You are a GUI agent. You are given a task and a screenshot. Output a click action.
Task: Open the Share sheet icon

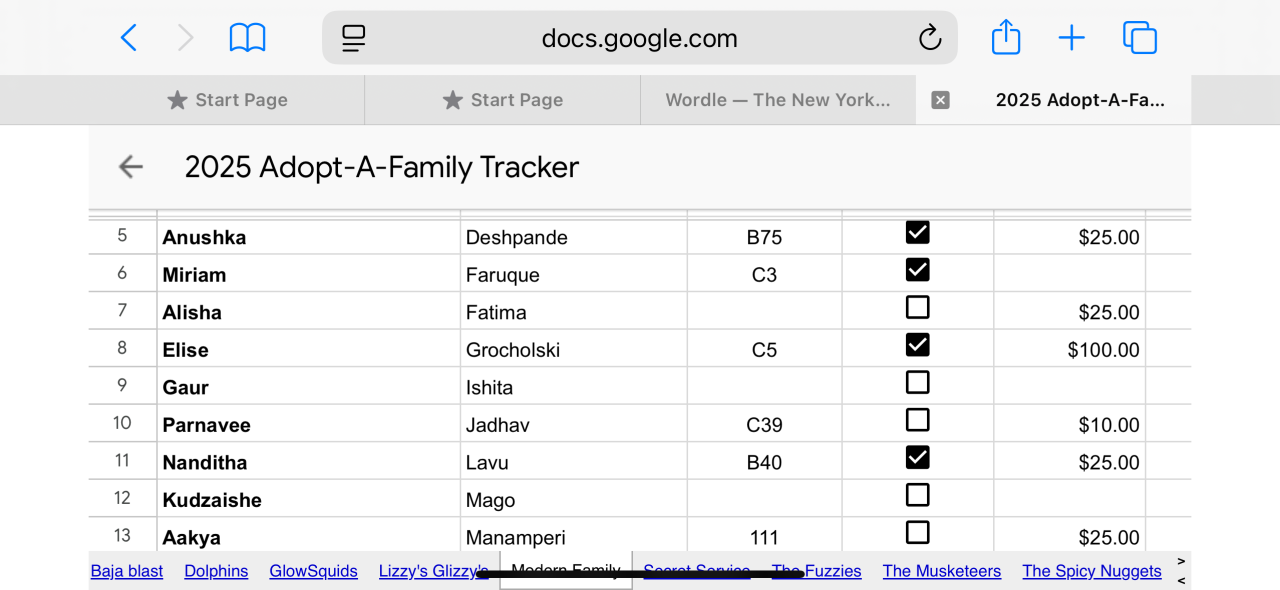tap(1006, 38)
